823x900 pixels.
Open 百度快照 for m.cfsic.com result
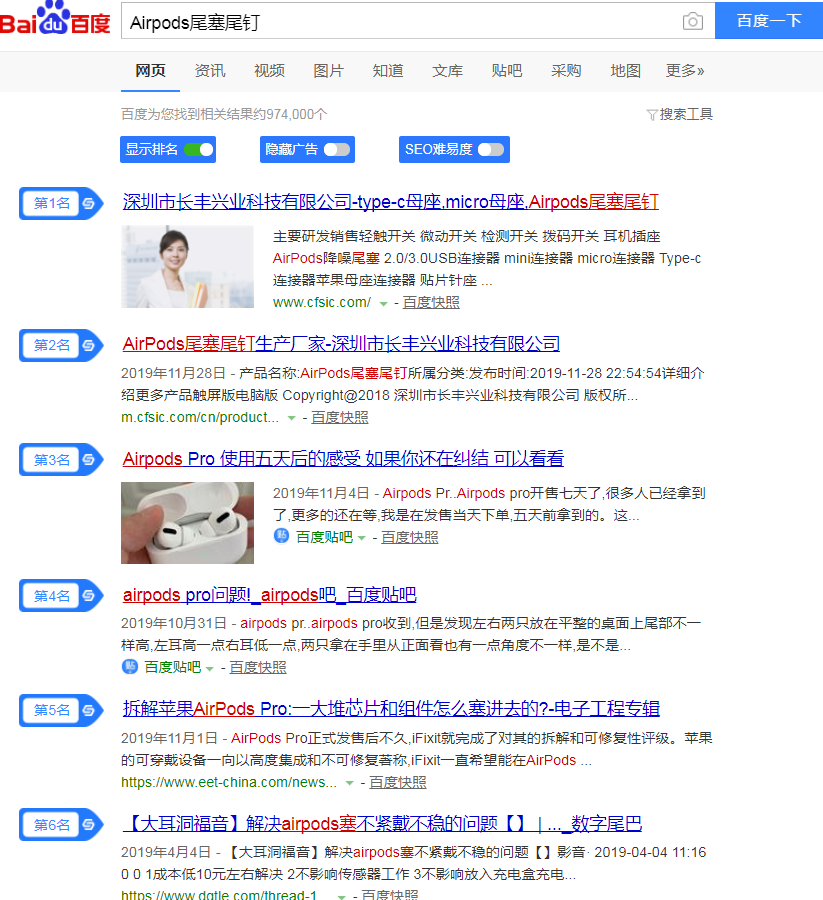[x=340, y=417]
